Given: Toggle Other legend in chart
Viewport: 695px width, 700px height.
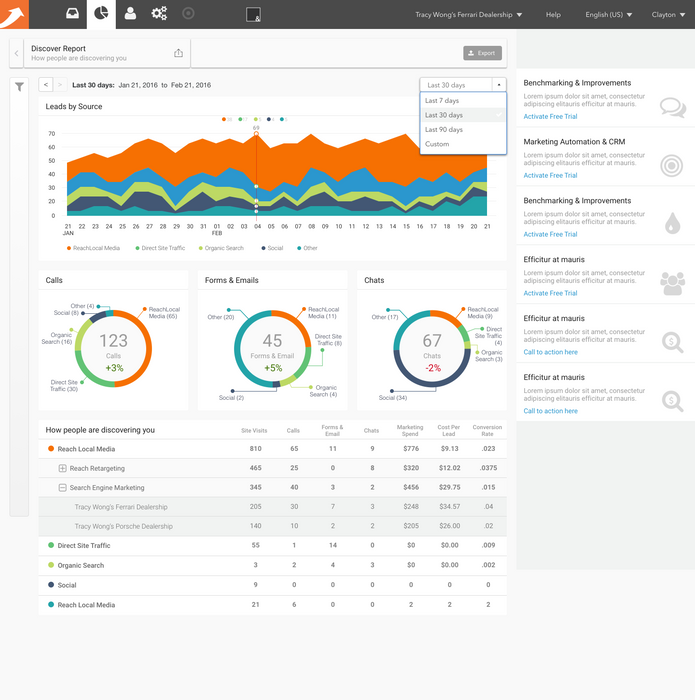Looking at the screenshot, I should tap(308, 248).
